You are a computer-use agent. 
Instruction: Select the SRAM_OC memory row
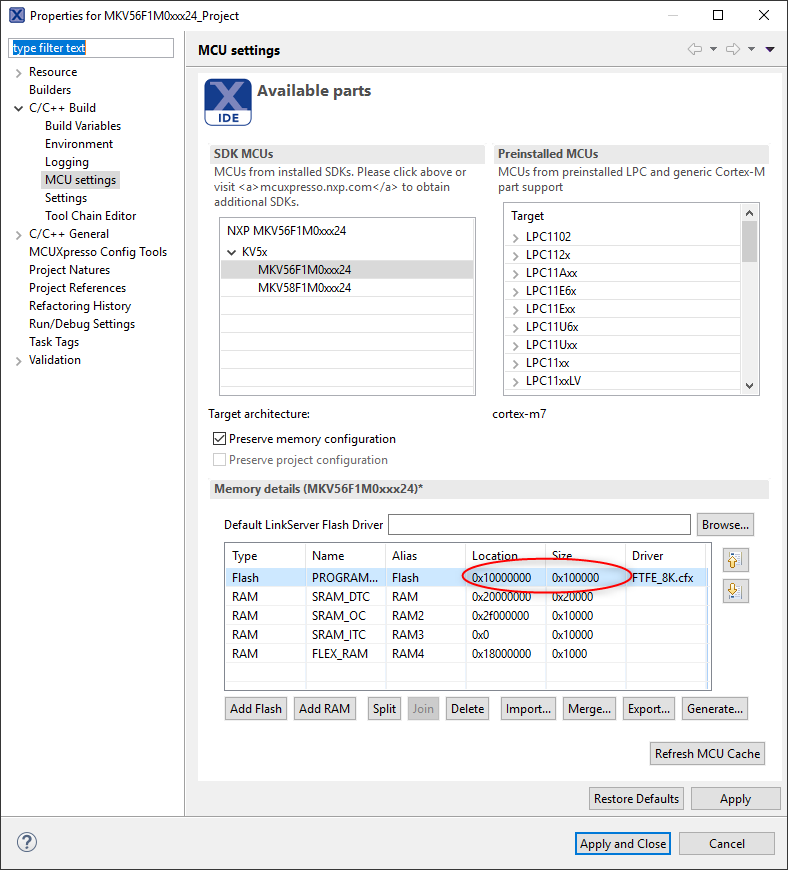pyautogui.click(x=467, y=615)
